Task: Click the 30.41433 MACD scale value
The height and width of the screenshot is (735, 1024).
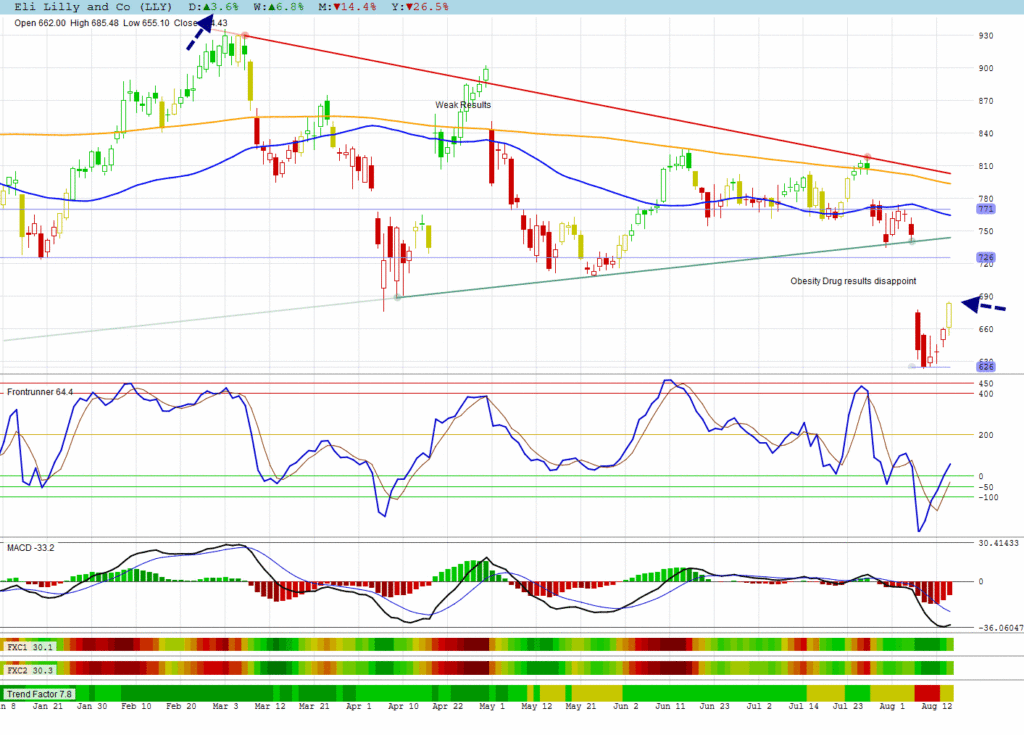Action: (999, 543)
